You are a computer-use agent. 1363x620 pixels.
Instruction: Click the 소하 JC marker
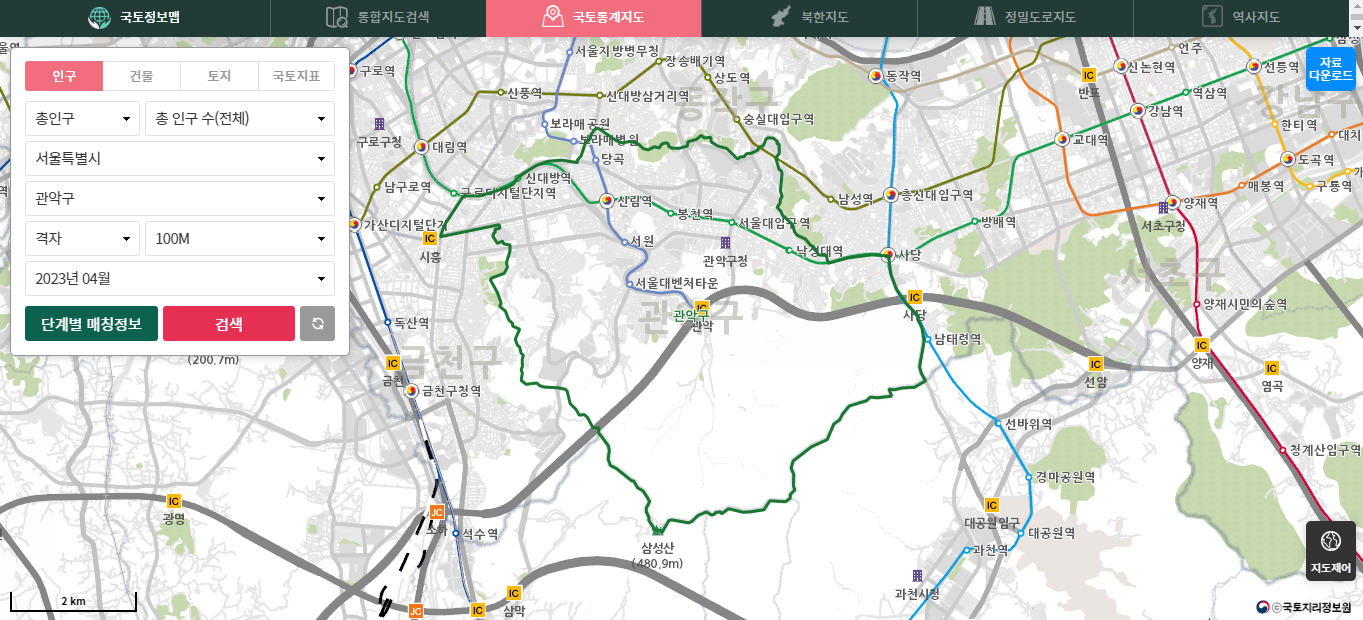coord(436,512)
